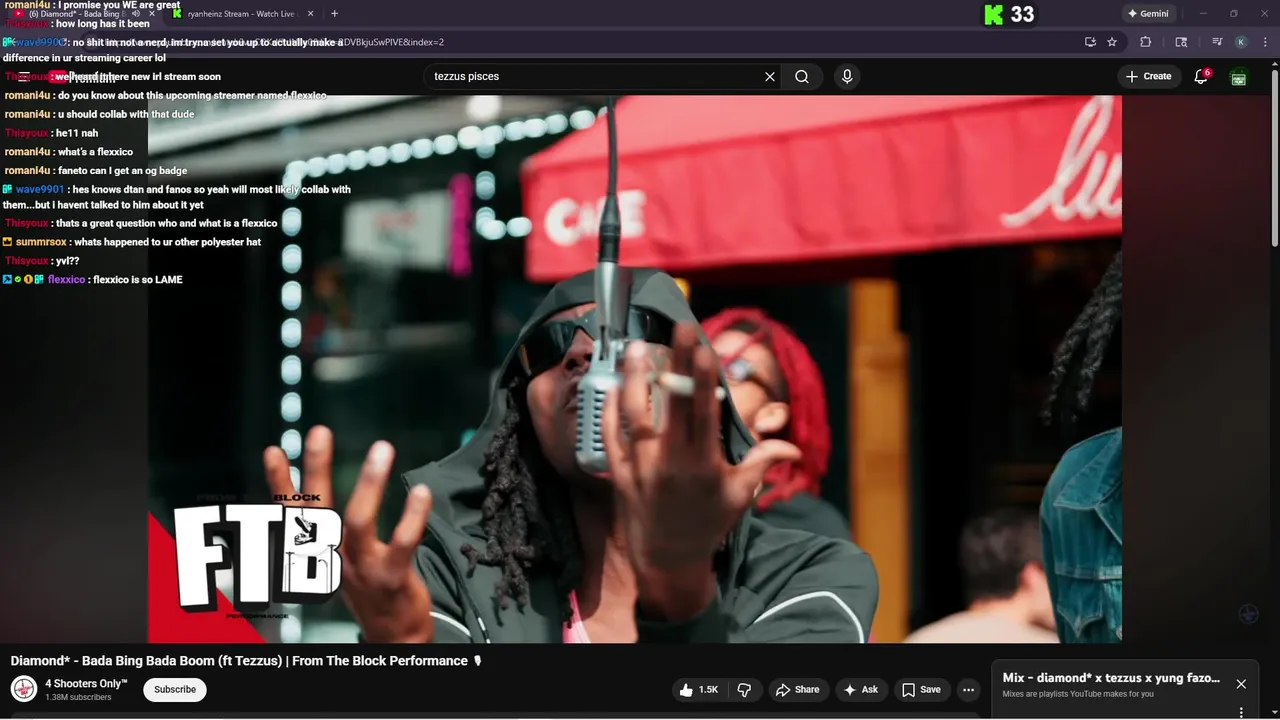1280x720 pixels.
Task: Like the video with 1.5K likes
Action: tap(698, 690)
